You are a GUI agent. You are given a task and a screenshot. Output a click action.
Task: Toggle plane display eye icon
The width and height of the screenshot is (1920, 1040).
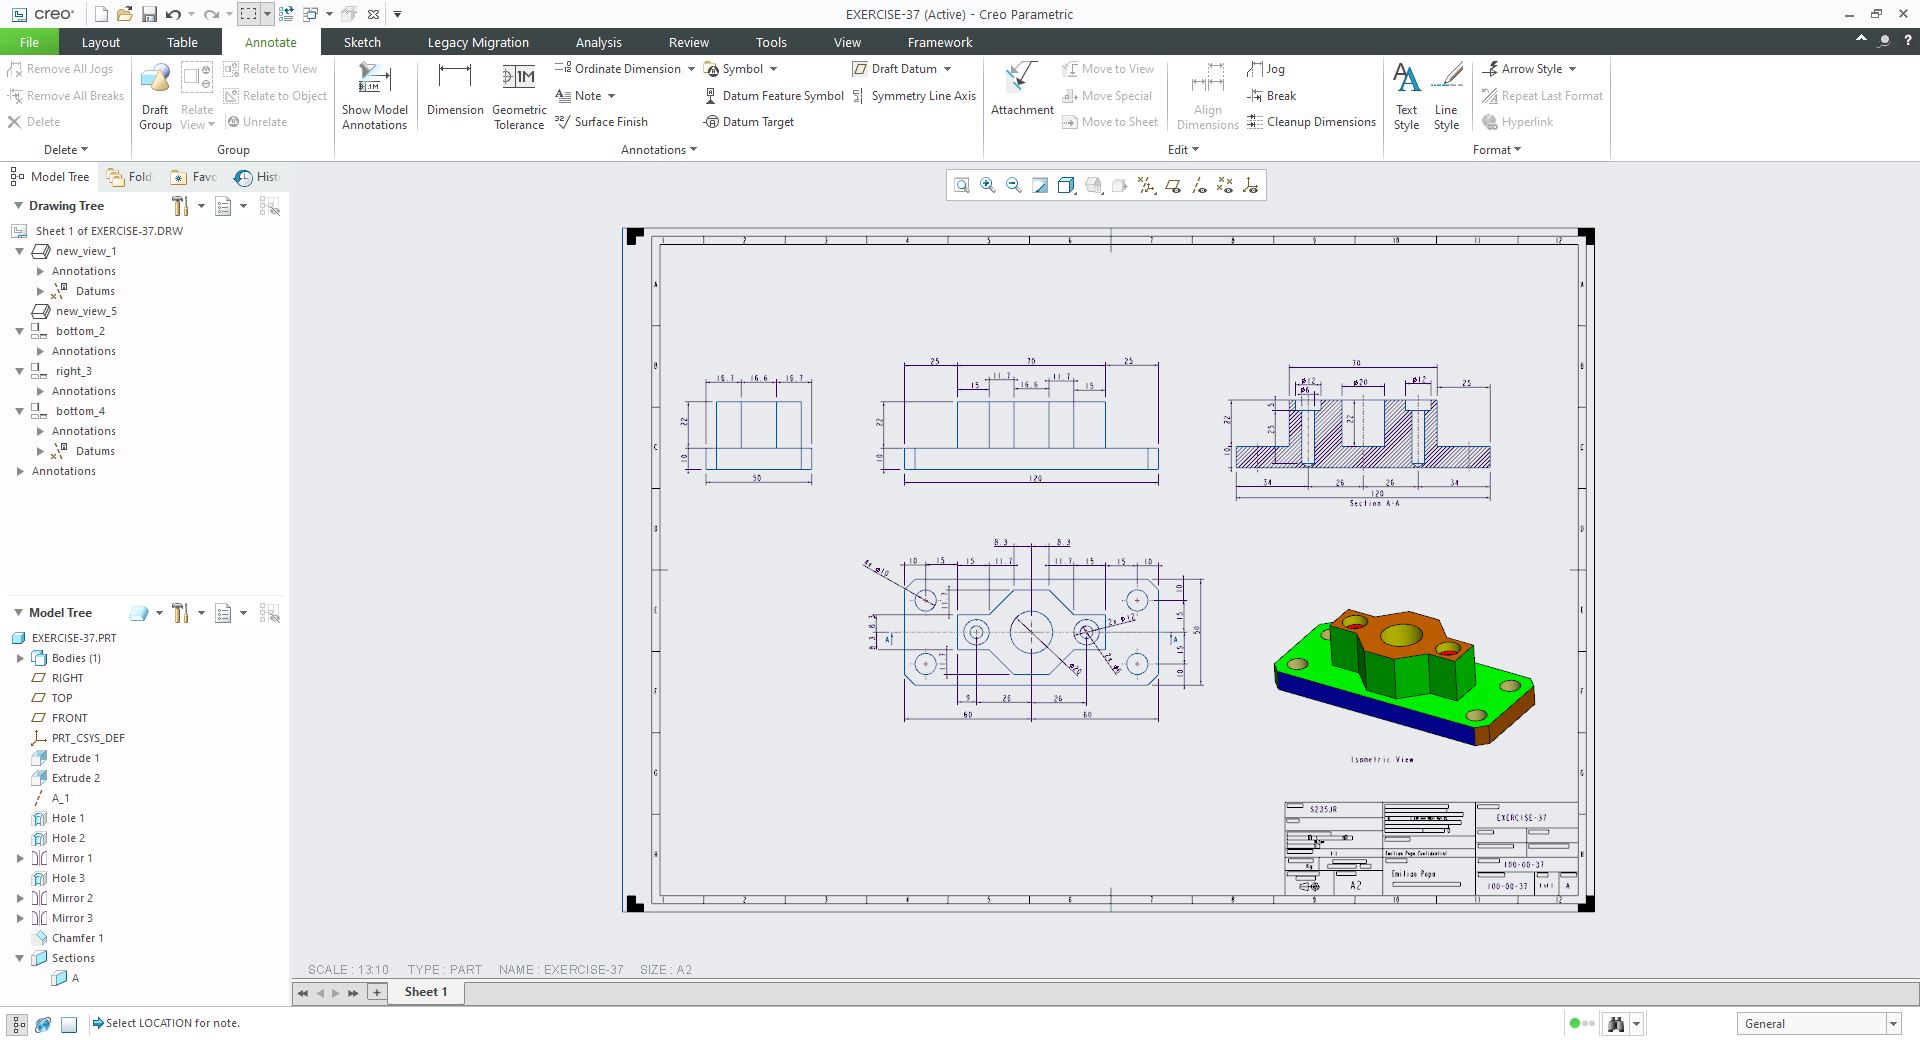tap(1173, 185)
